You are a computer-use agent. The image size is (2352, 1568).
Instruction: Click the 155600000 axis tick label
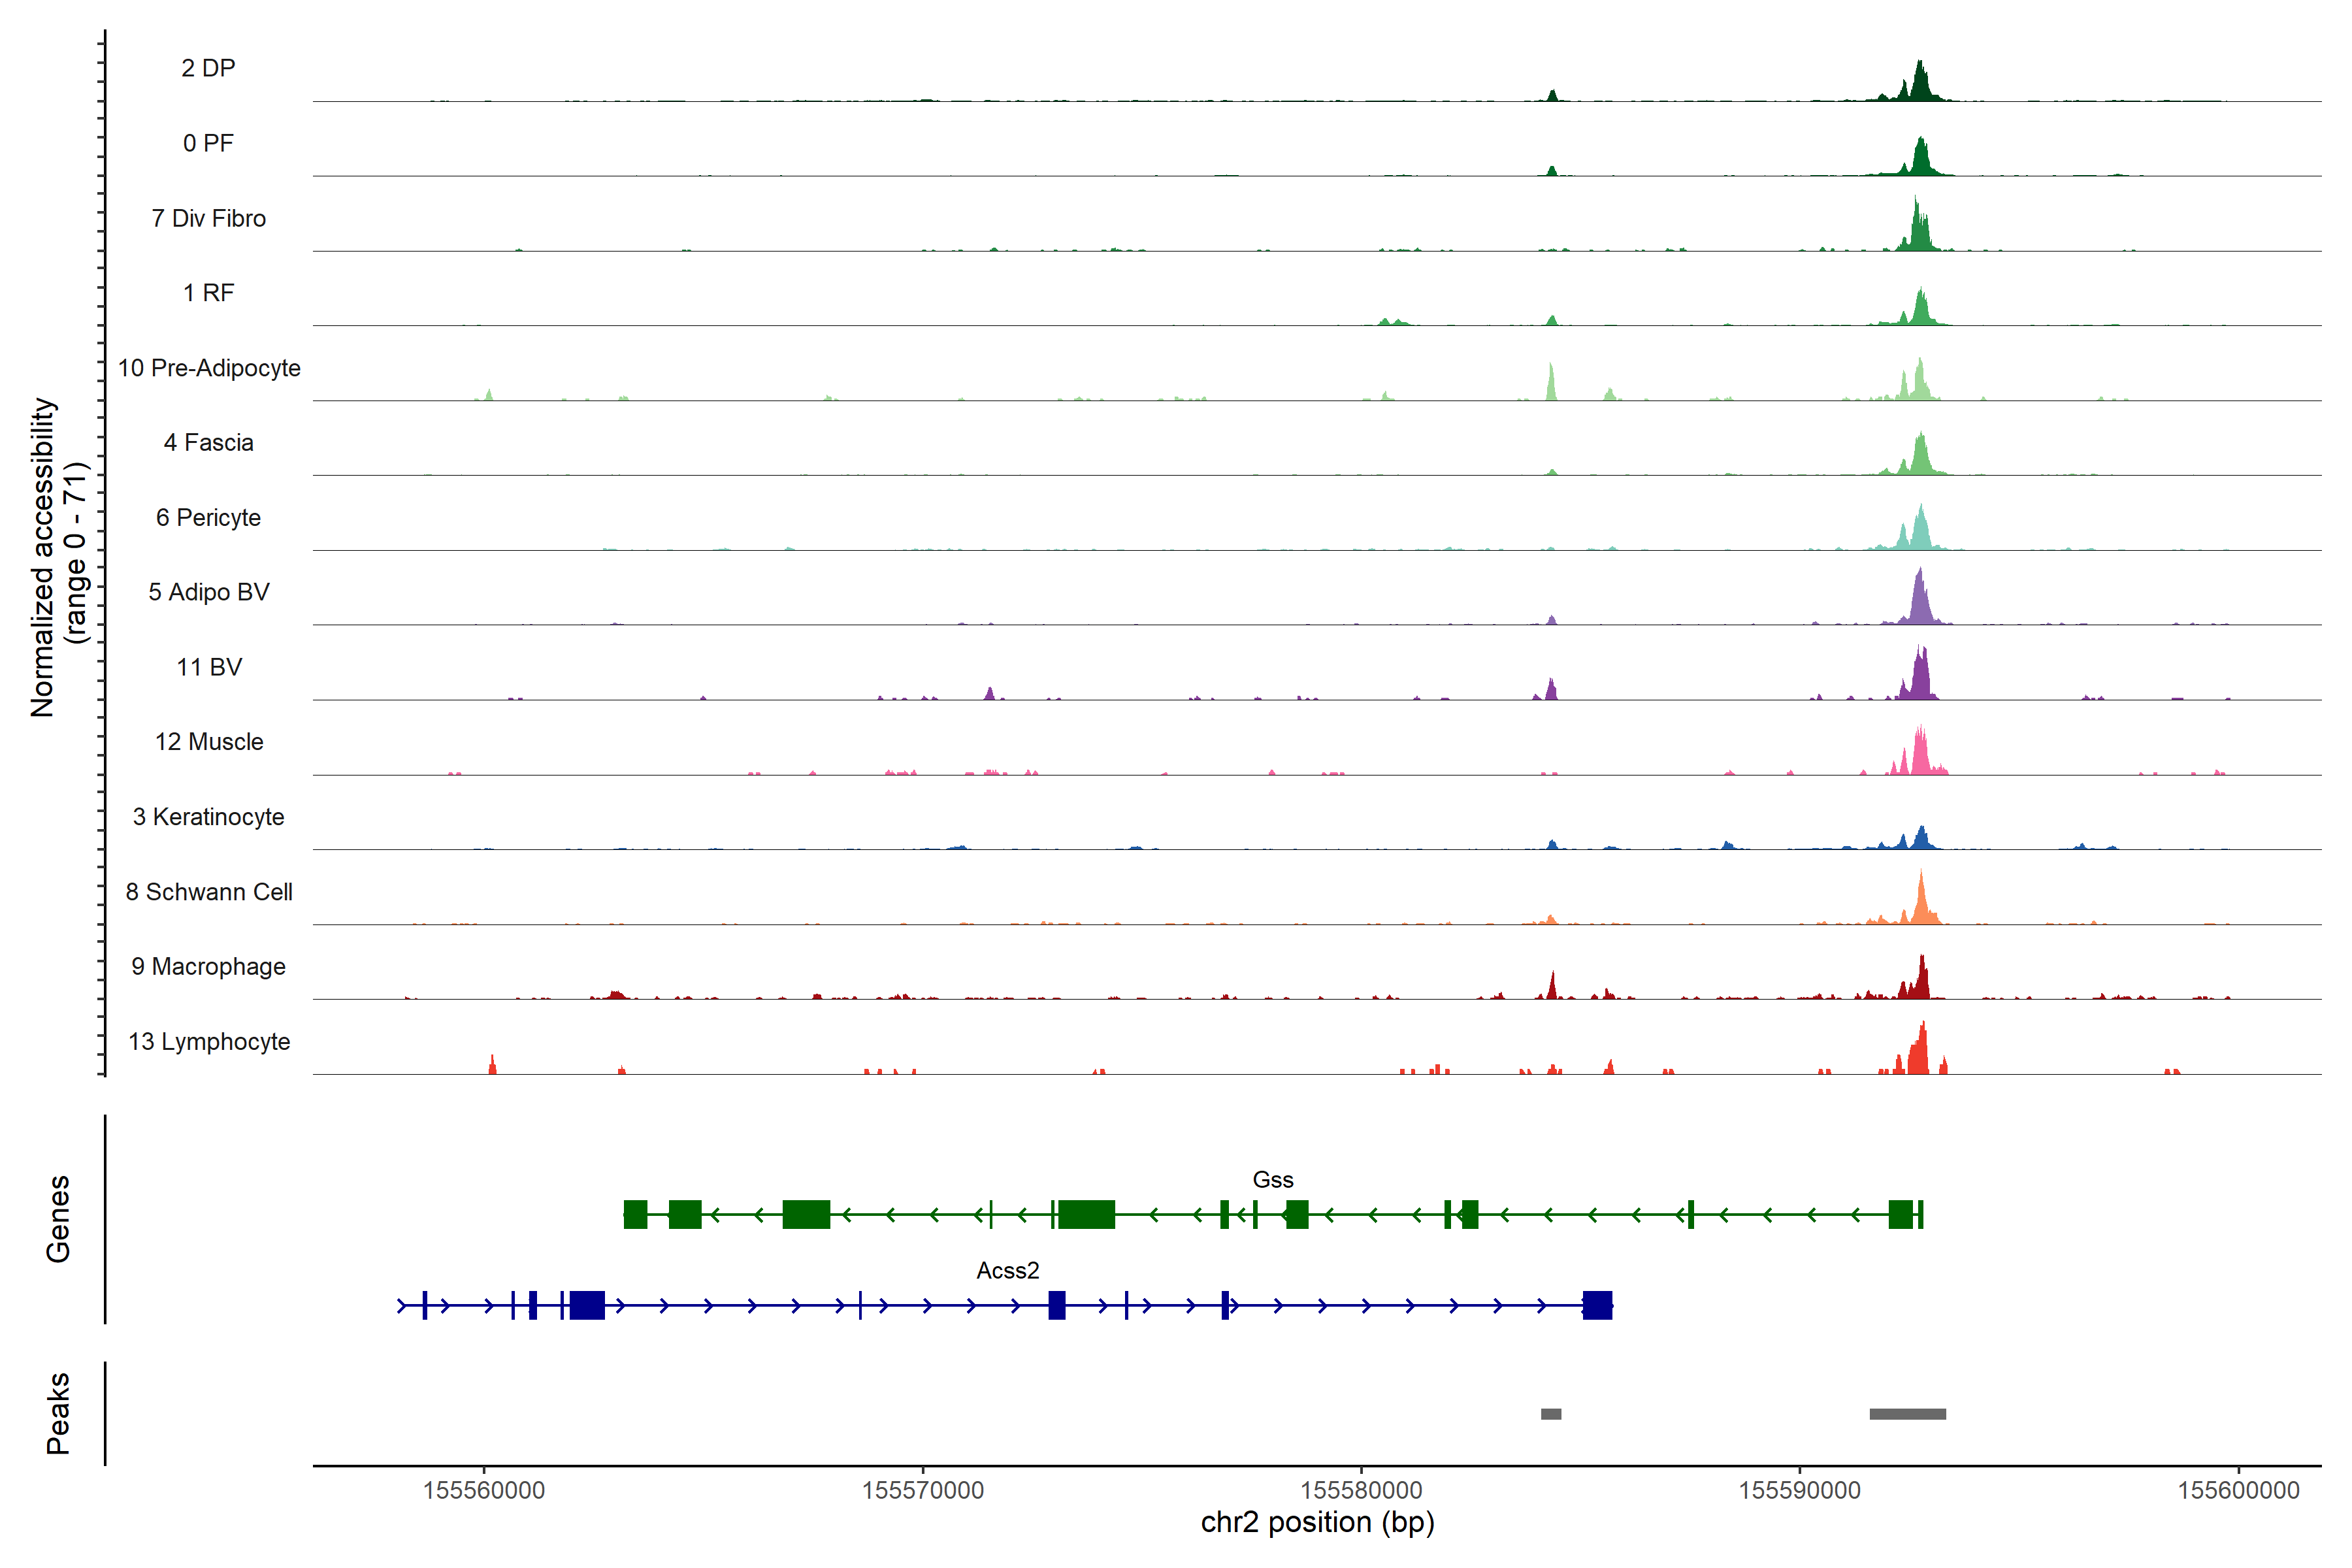2238,1490
